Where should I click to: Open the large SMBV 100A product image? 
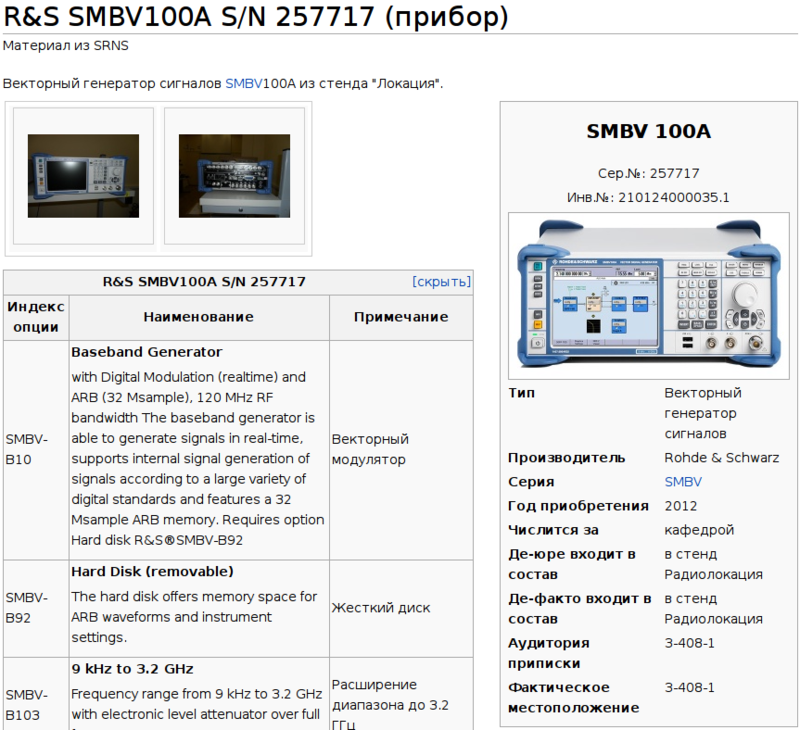648,295
